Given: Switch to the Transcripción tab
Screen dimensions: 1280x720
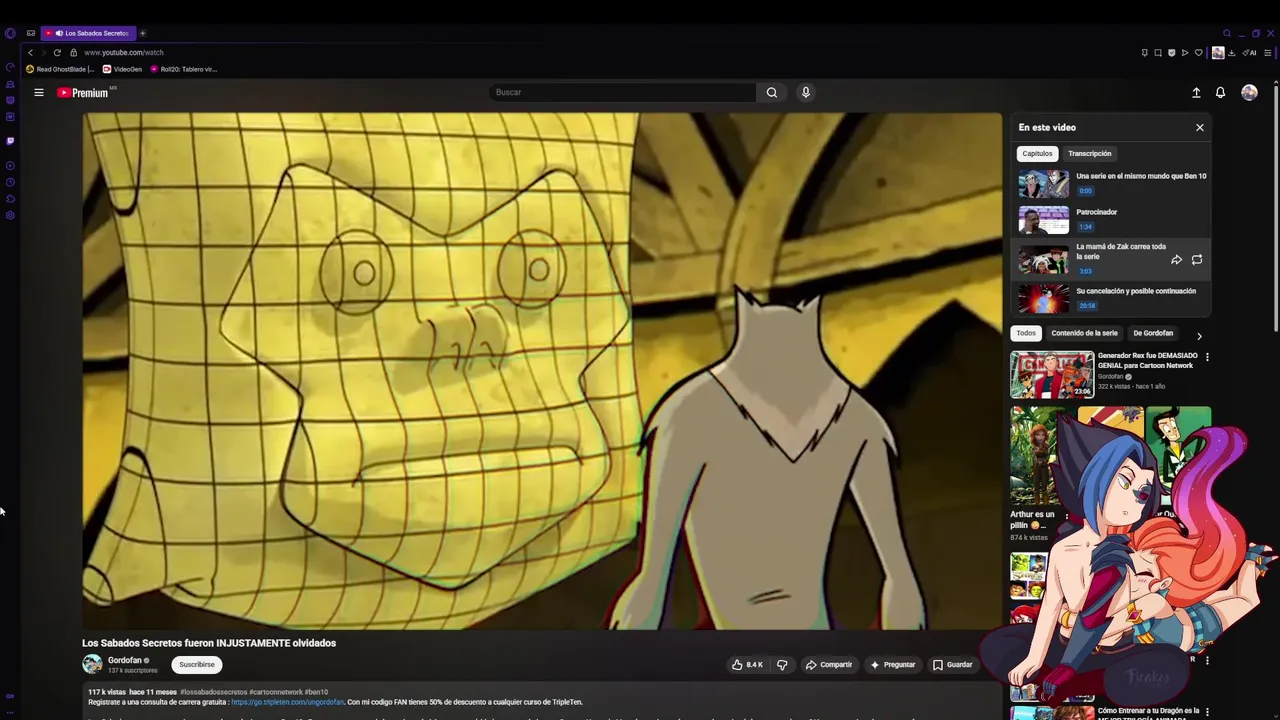Looking at the screenshot, I should (x=1089, y=153).
